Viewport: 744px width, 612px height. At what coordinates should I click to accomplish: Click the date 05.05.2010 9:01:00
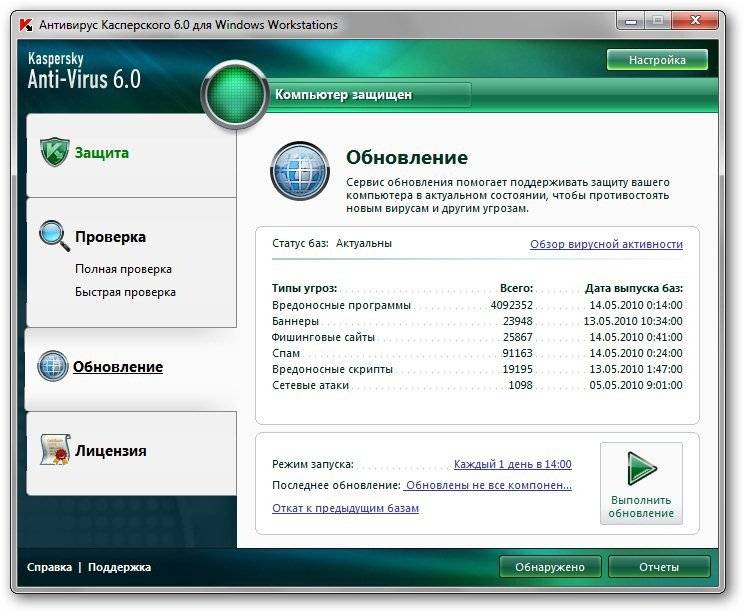tap(636, 385)
